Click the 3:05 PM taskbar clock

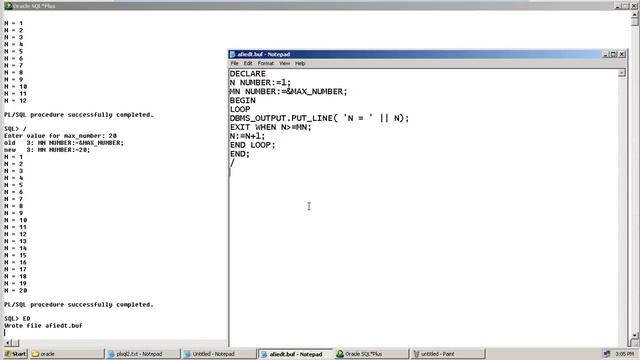[x=624, y=354]
